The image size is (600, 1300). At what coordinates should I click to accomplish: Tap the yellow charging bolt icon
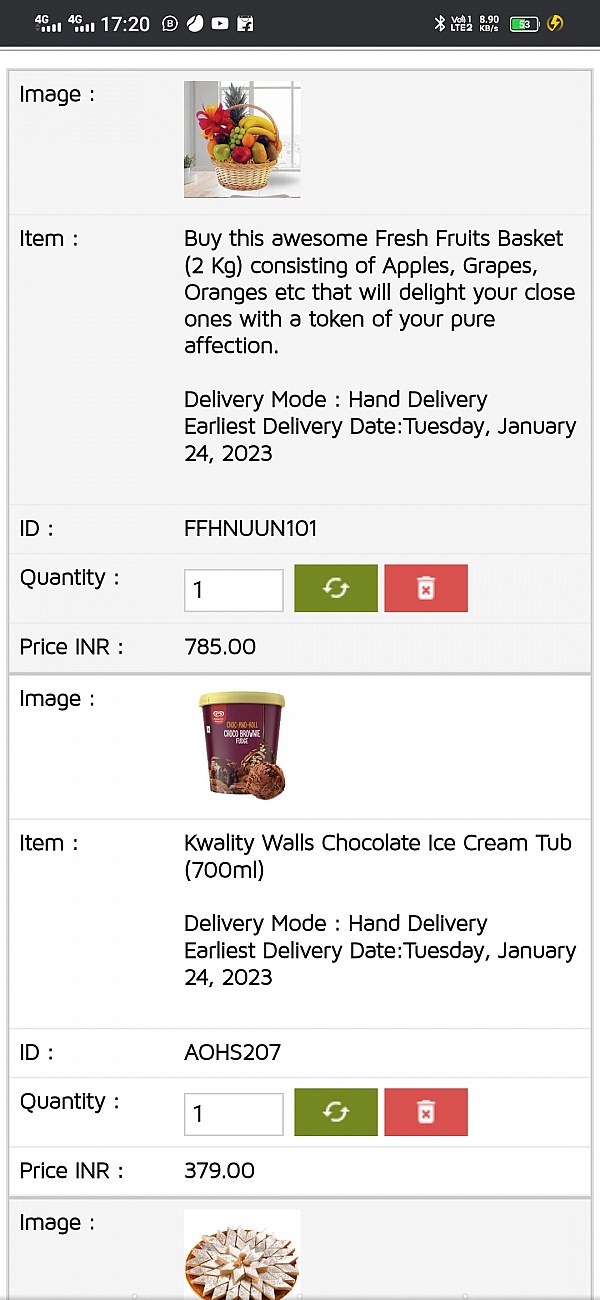[x=556, y=23]
